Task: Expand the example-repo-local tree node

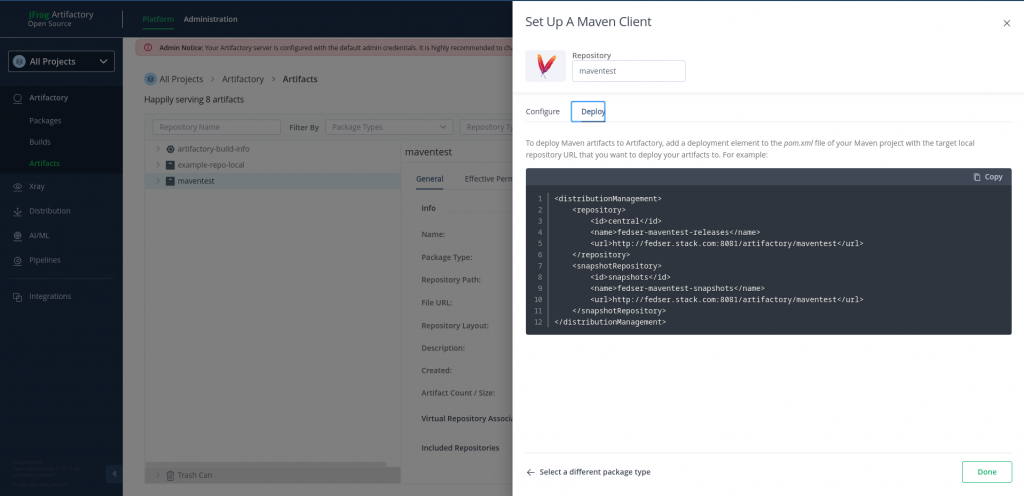Action: point(158,165)
